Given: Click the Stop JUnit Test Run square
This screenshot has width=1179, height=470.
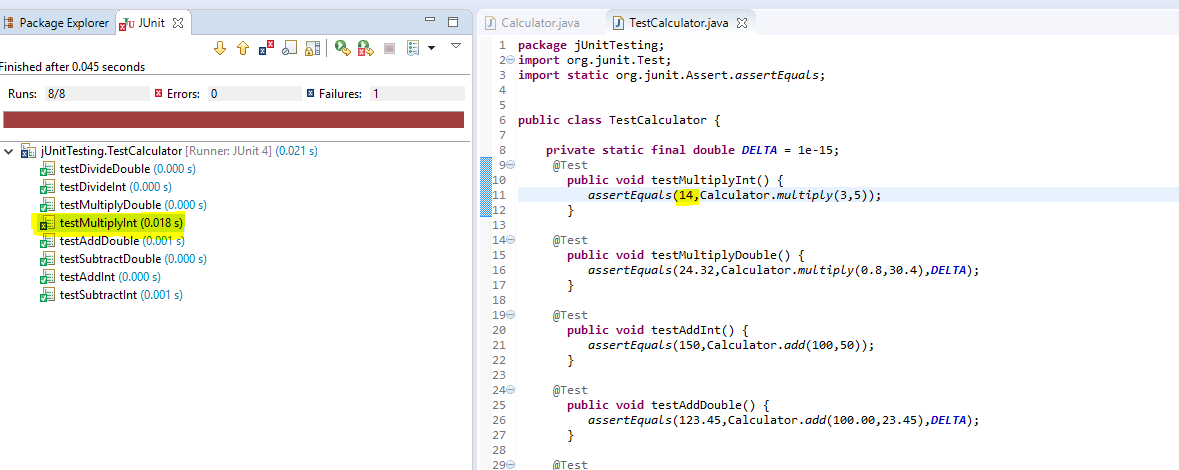Looking at the screenshot, I should (x=389, y=49).
